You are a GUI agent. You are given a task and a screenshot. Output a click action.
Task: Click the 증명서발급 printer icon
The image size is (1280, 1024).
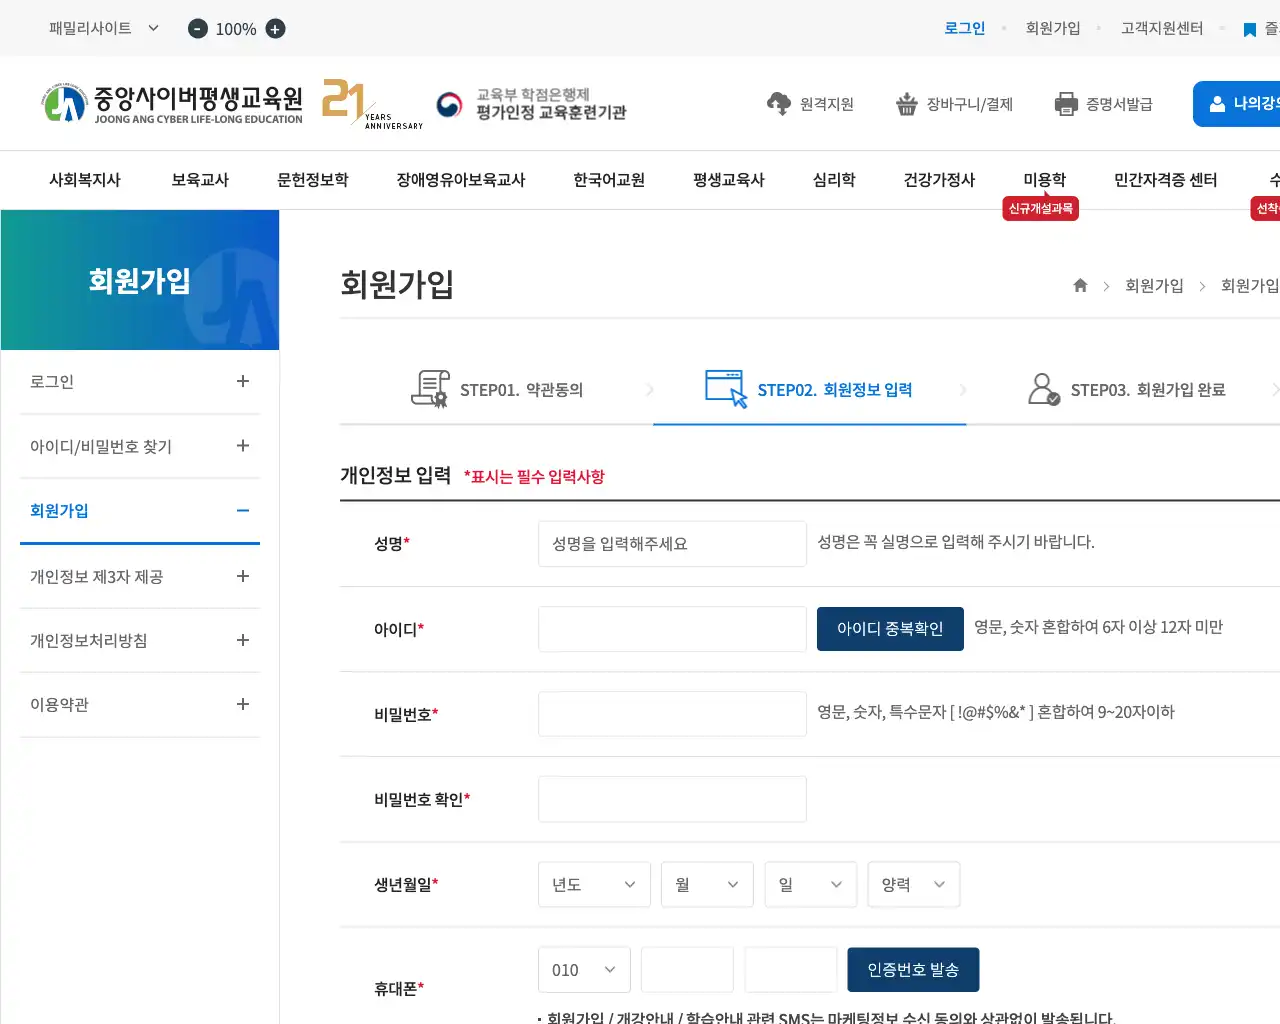(1064, 103)
